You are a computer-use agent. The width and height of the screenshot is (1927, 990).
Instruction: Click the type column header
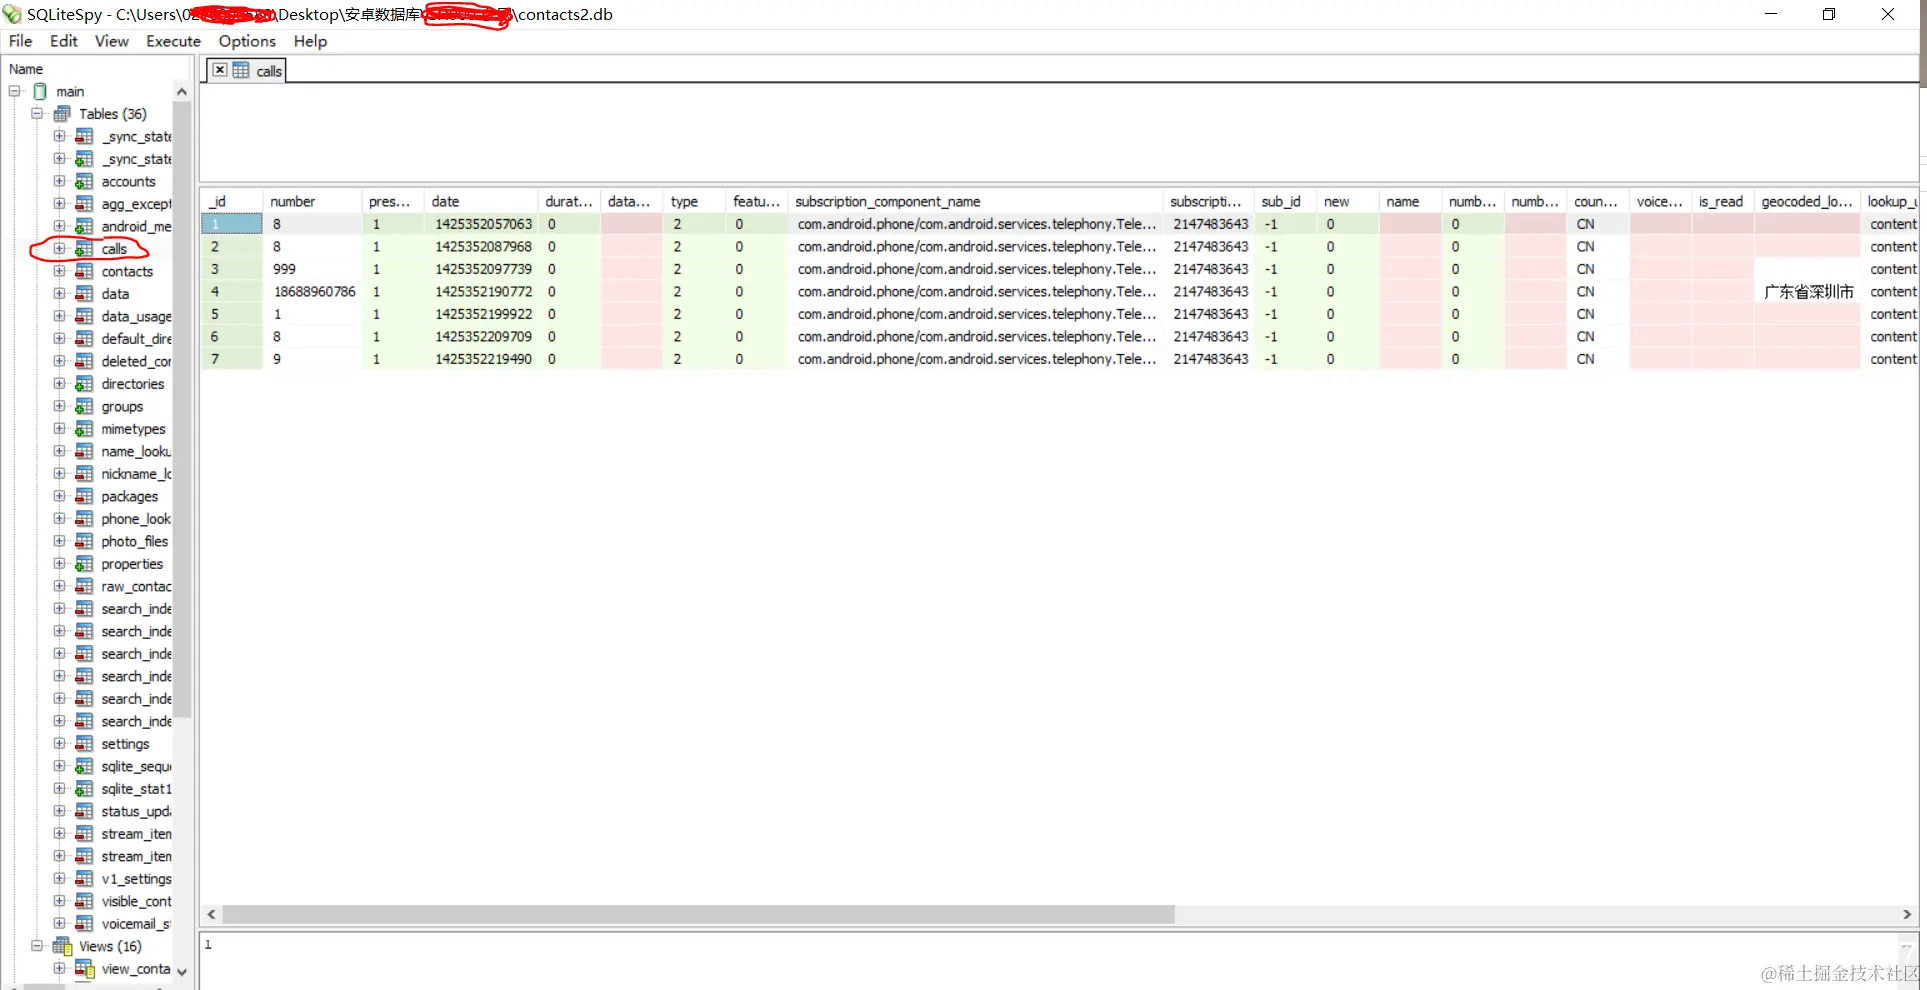pos(694,201)
